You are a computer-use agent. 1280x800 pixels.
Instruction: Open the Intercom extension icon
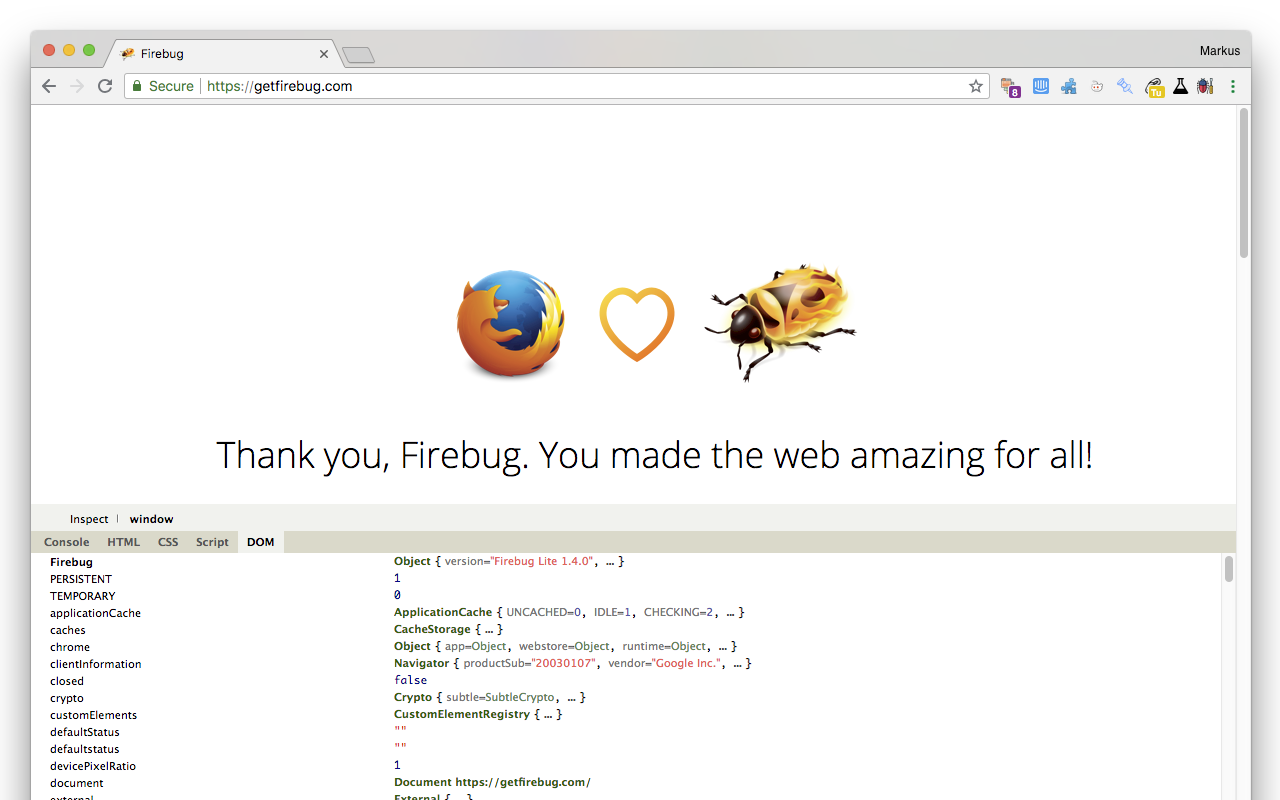click(1040, 86)
